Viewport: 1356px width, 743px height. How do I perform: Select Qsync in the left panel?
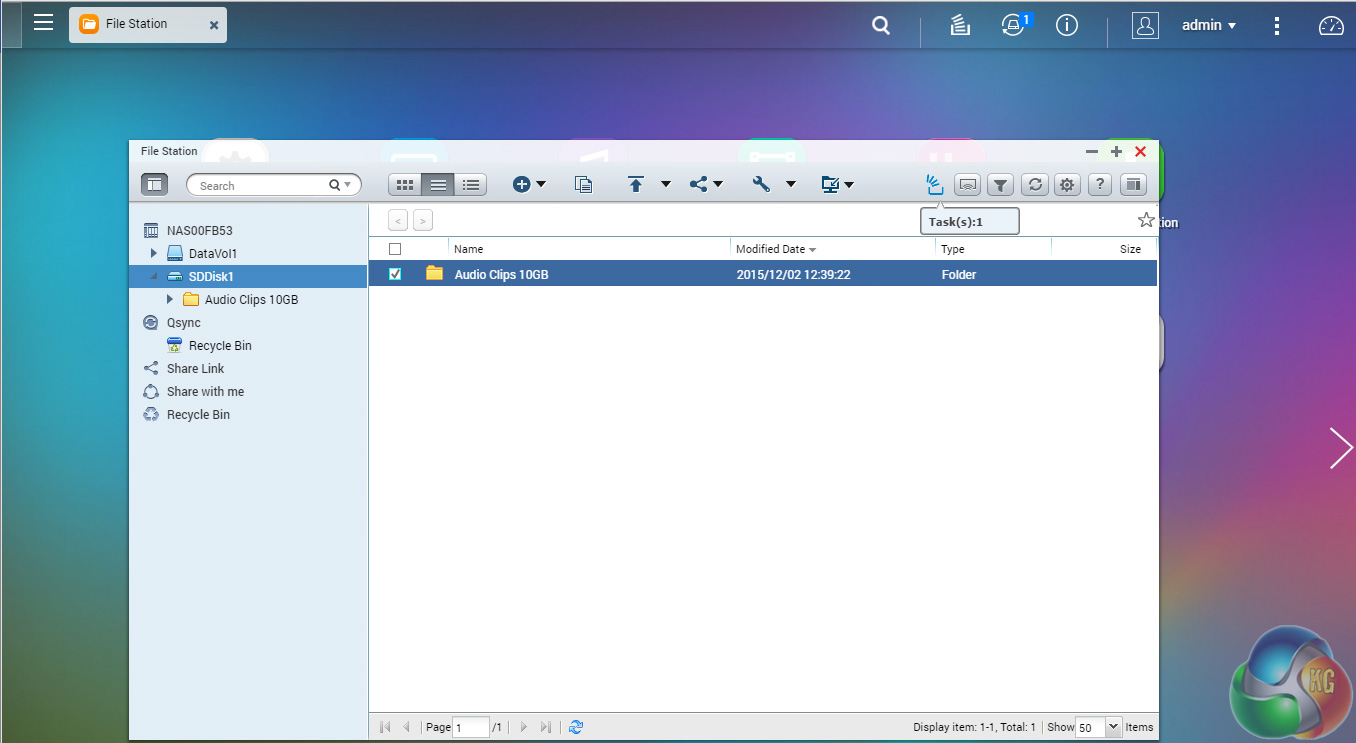[183, 323]
